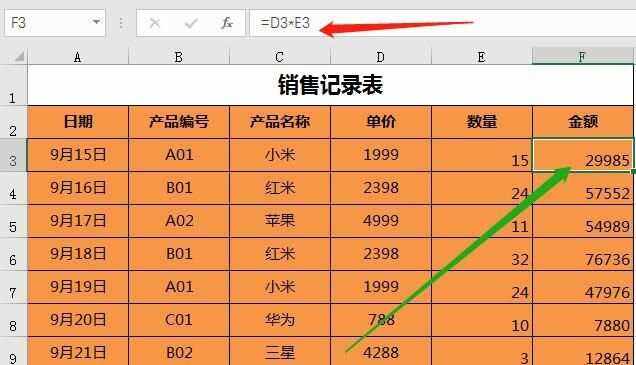The height and width of the screenshot is (365, 636).
Task: Select the product code cell C01
Action: [x=178, y=320]
